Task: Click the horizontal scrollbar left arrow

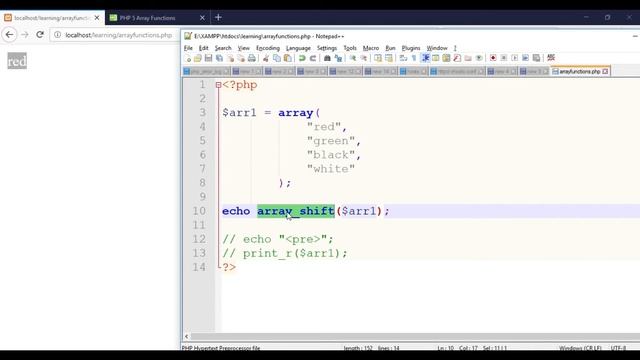Action: pos(187,337)
